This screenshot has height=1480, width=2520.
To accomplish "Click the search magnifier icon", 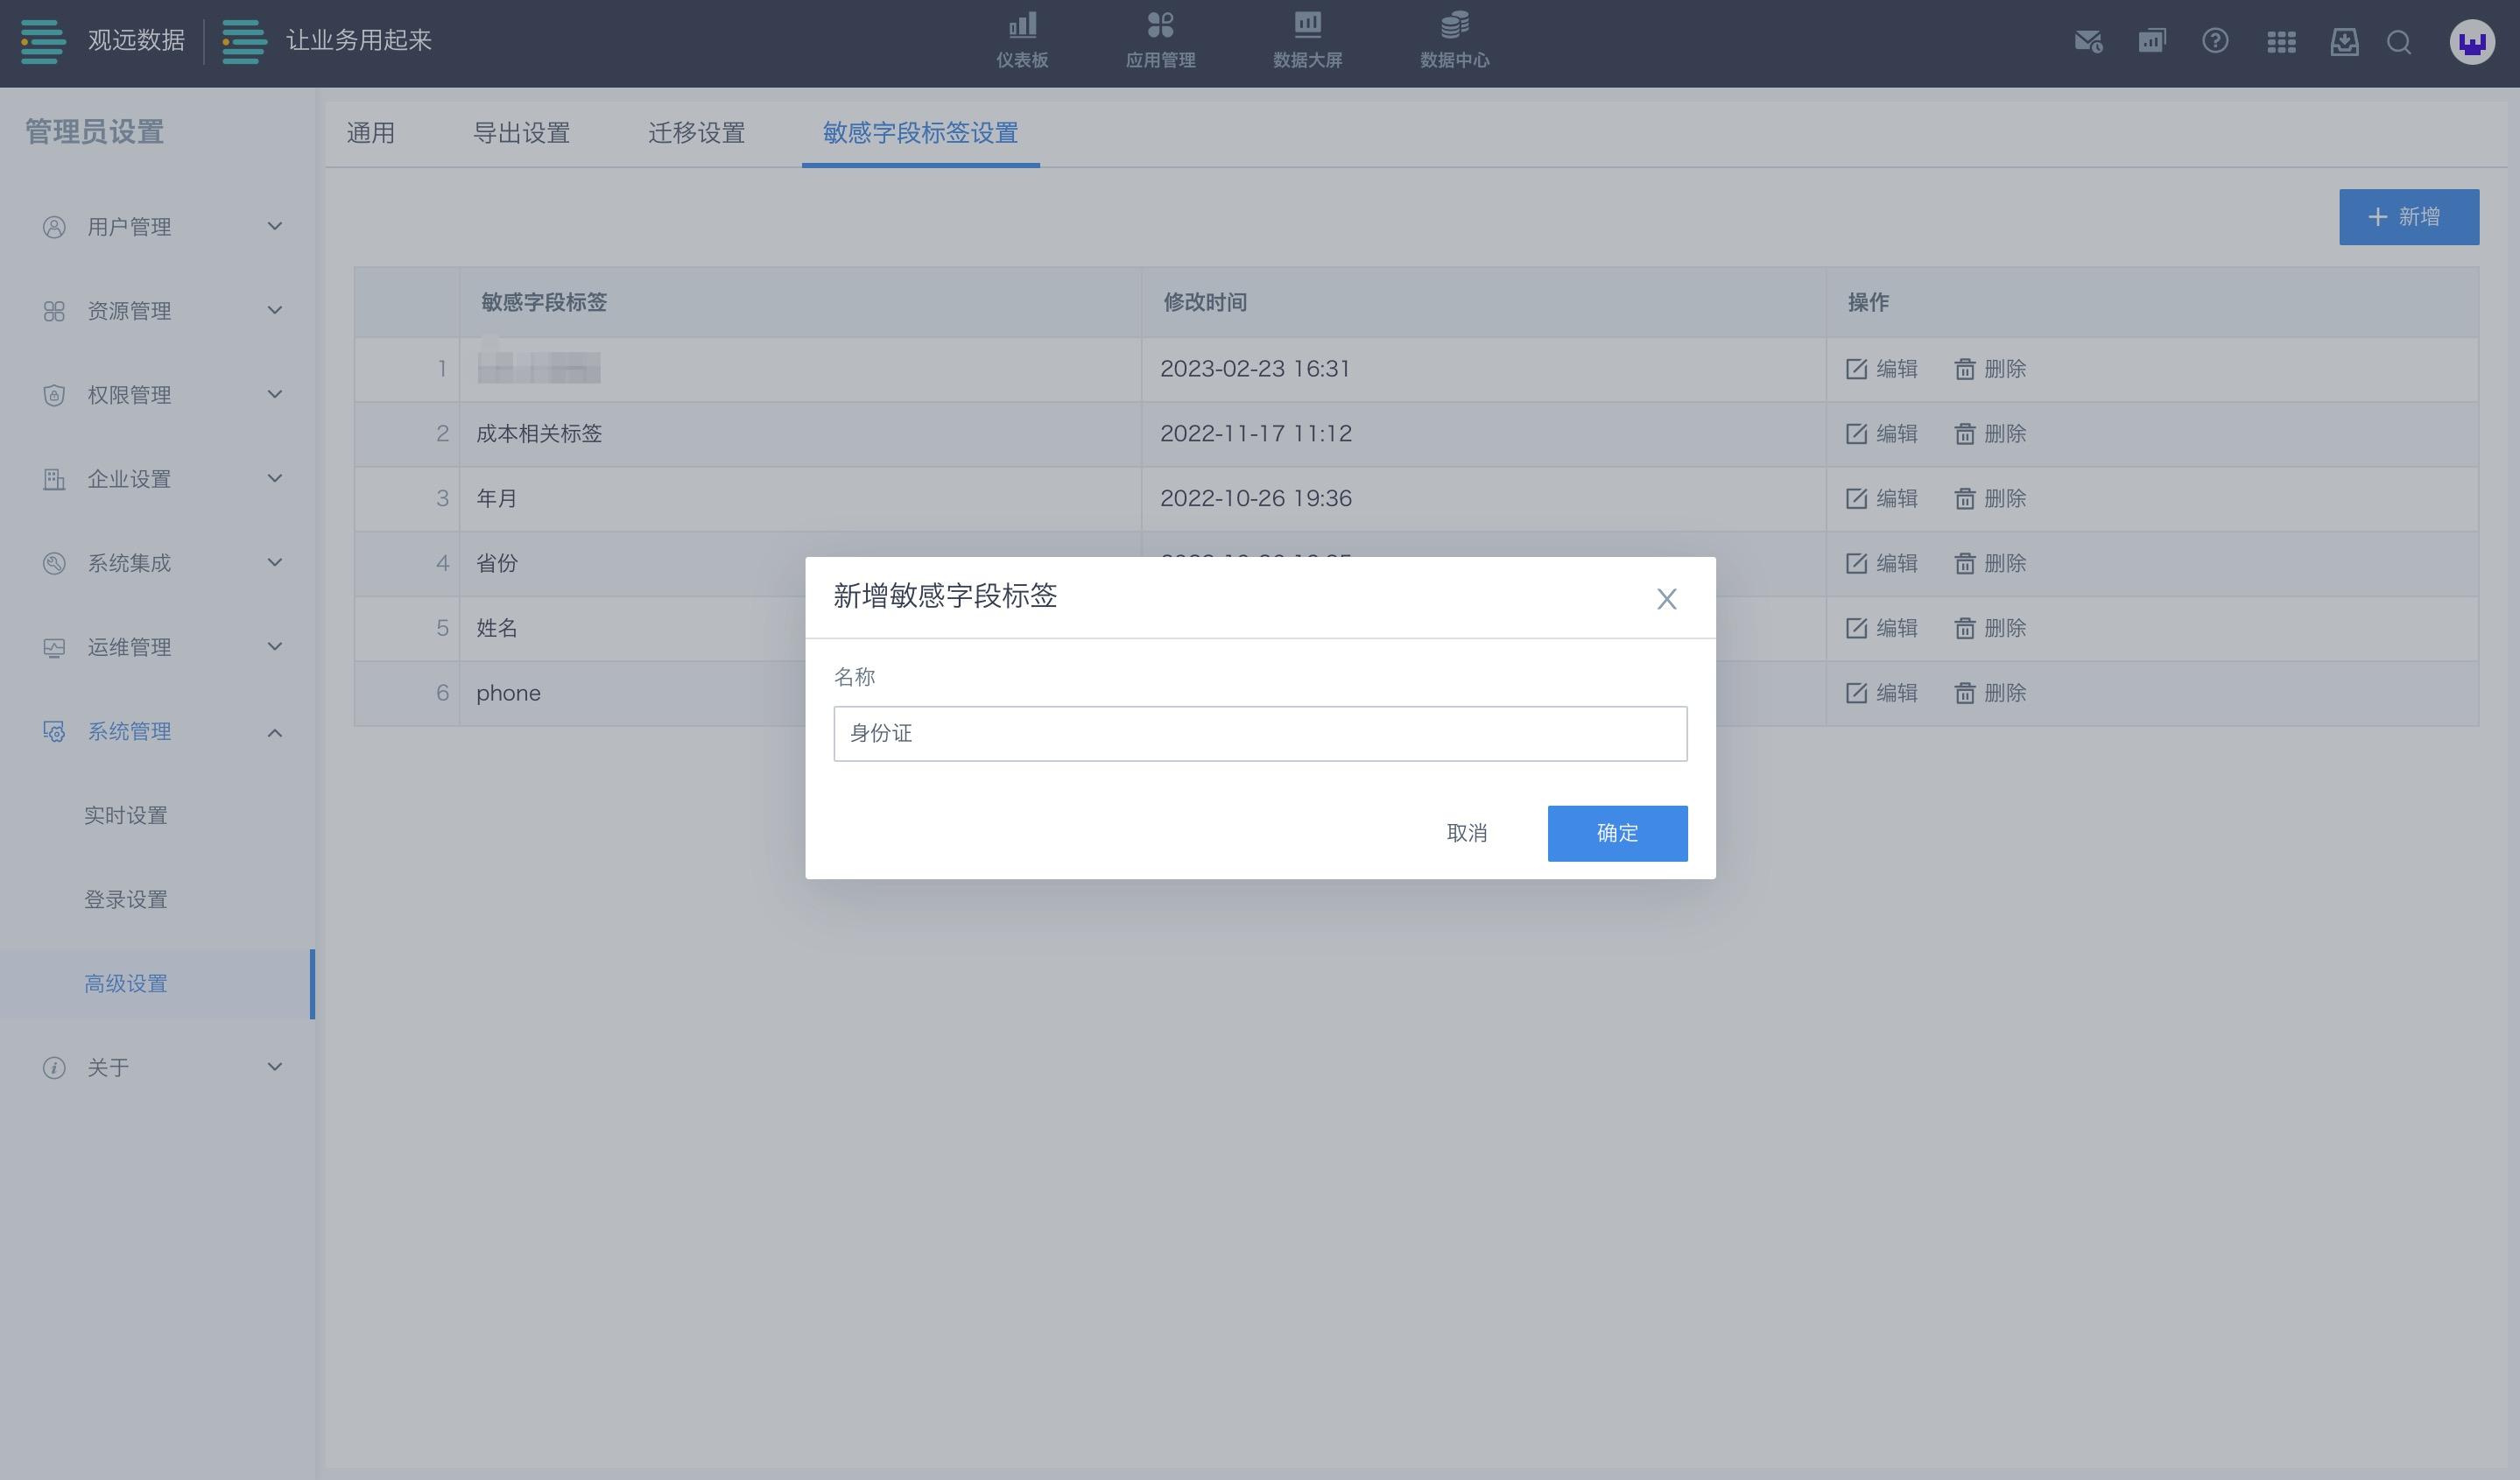I will (x=2399, y=42).
